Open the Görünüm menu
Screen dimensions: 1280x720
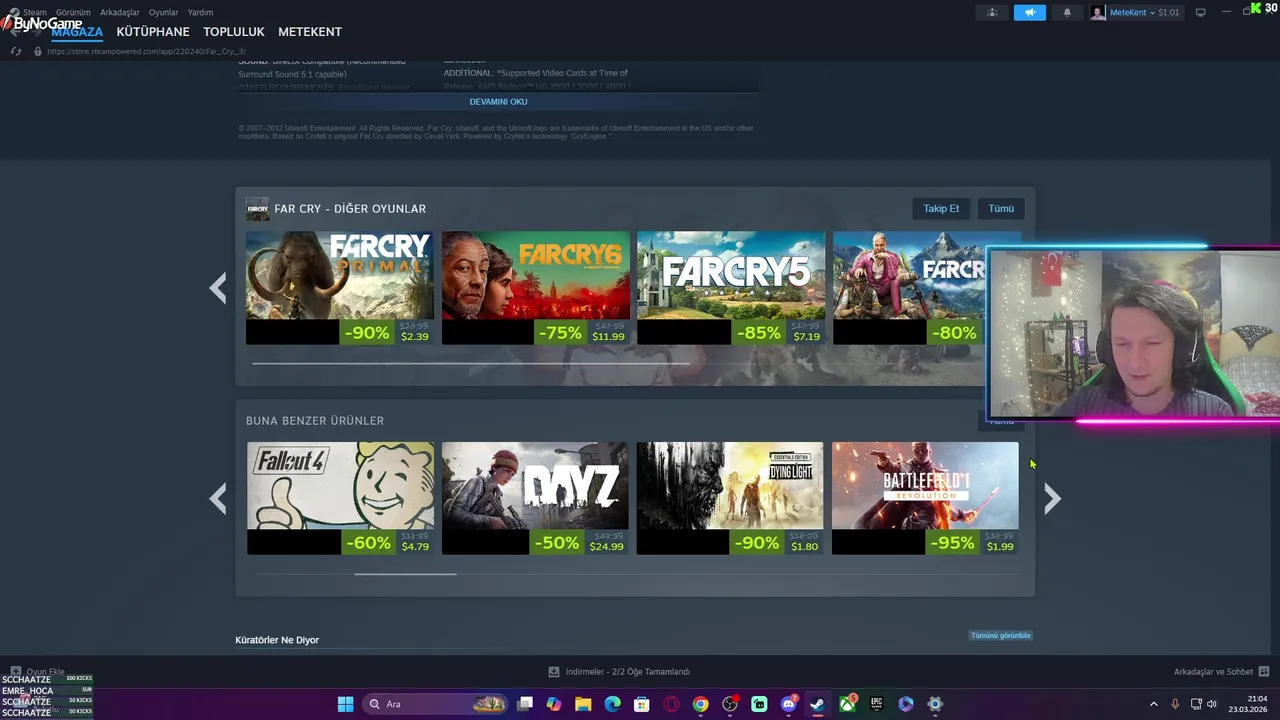(x=73, y=12)
